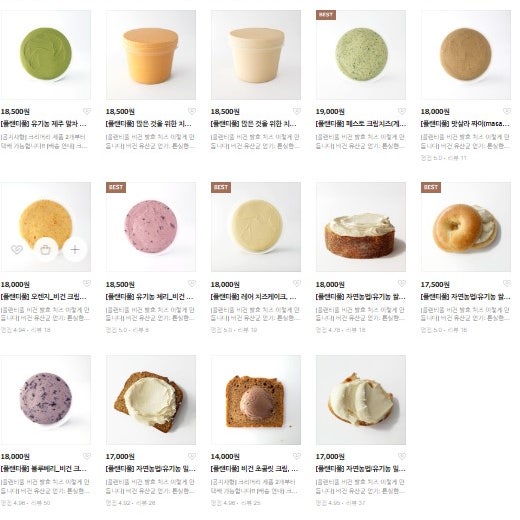Open the 맛살라 짜이 product title link

[x=465, y=124]
